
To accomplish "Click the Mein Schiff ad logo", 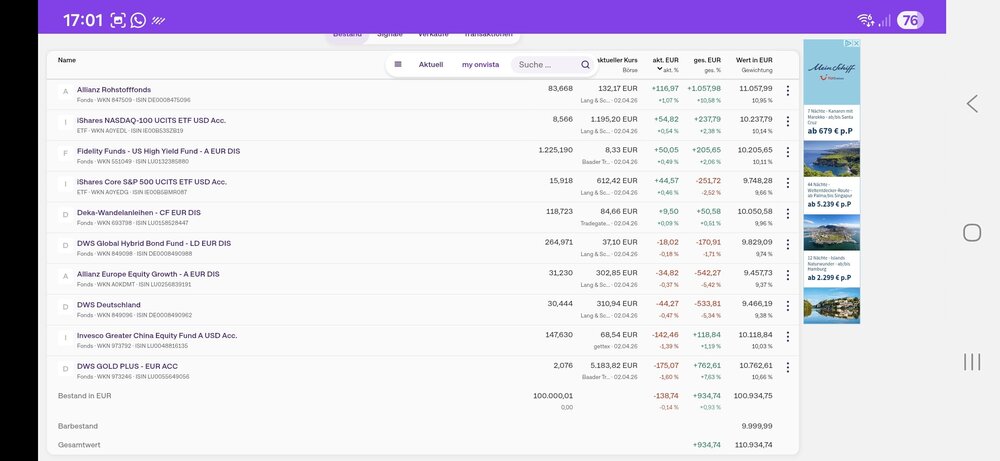I will (x=832, y=70).
